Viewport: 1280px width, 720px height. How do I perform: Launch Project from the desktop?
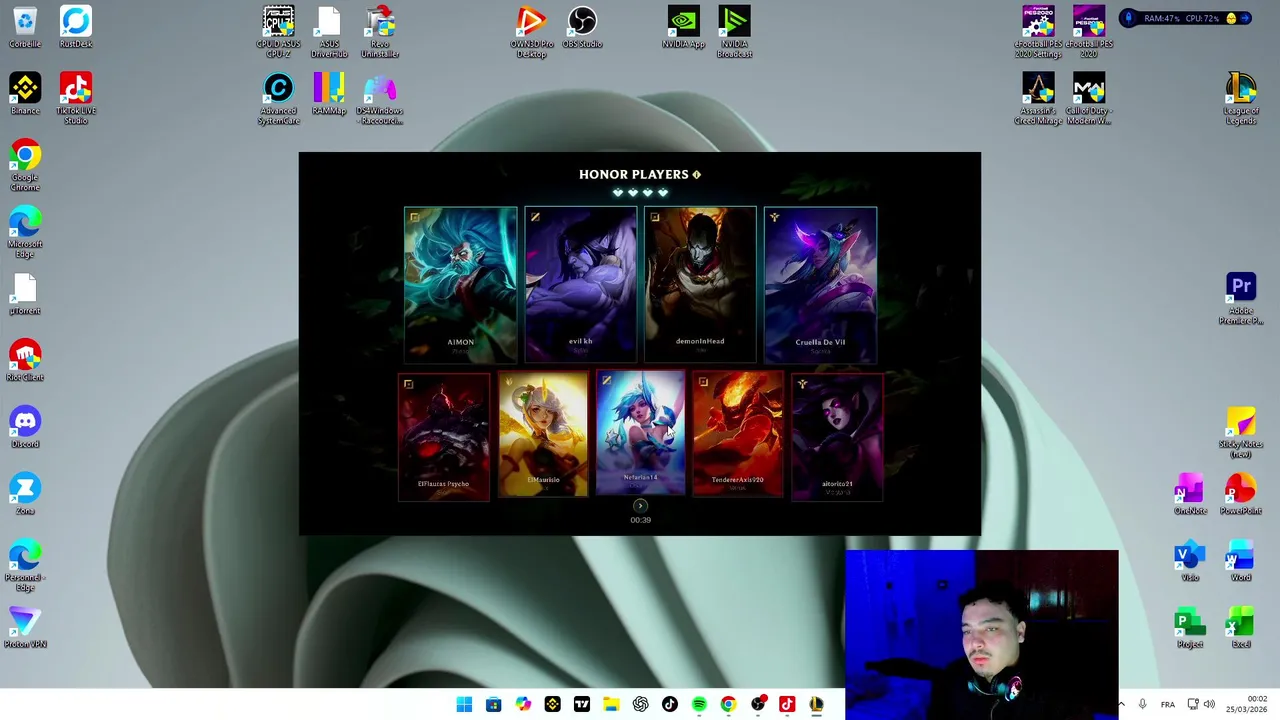pos(1190,628)
